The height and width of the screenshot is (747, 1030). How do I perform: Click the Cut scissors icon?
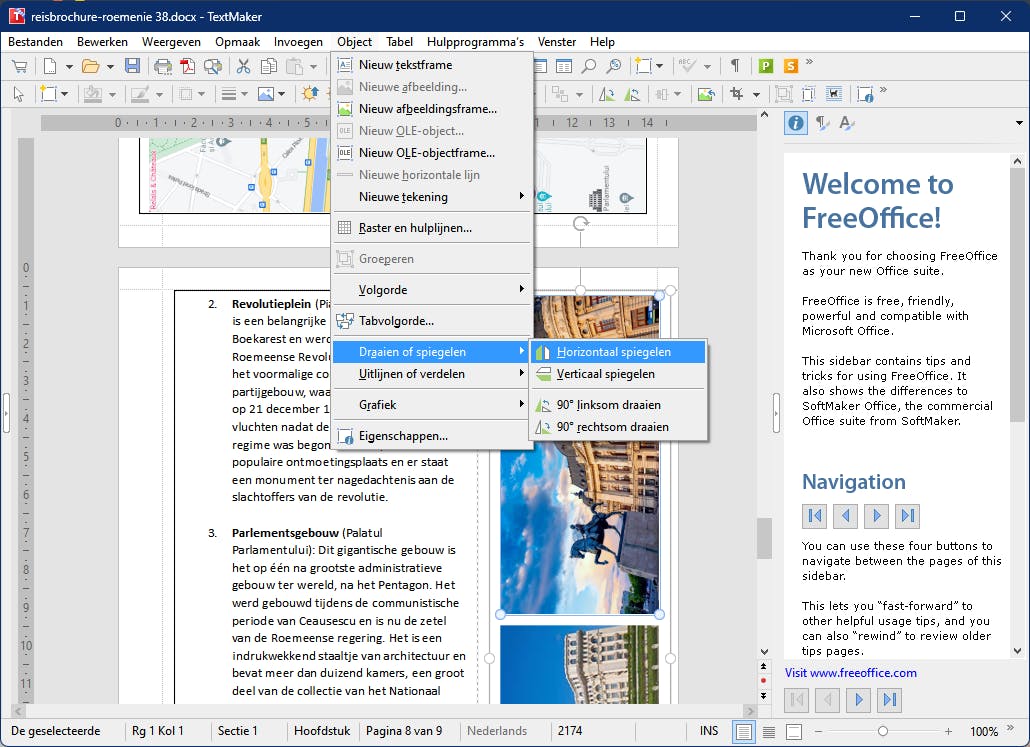[243, 66]
